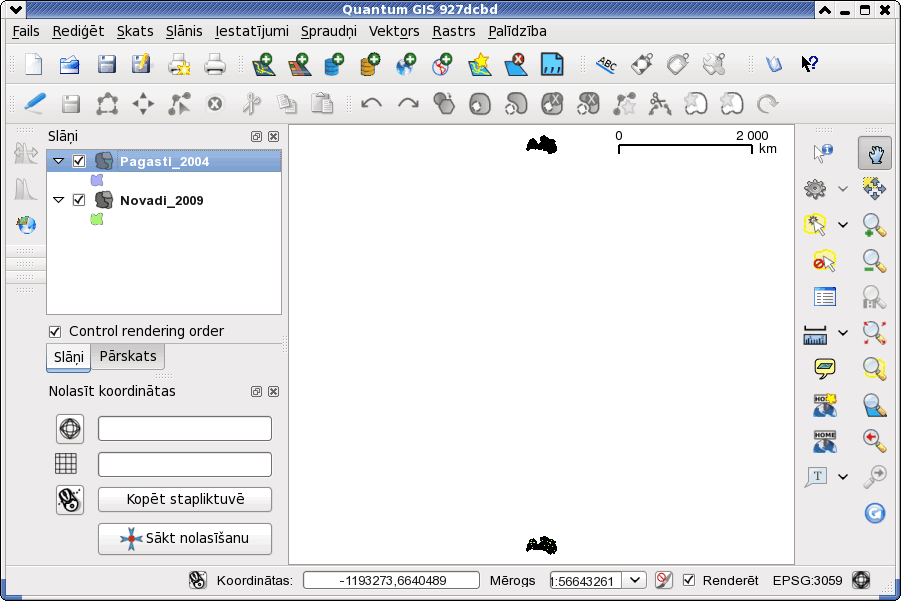Toggle the Renderēt checkbox
Screen dimensions: 901x601
point(688,580)
